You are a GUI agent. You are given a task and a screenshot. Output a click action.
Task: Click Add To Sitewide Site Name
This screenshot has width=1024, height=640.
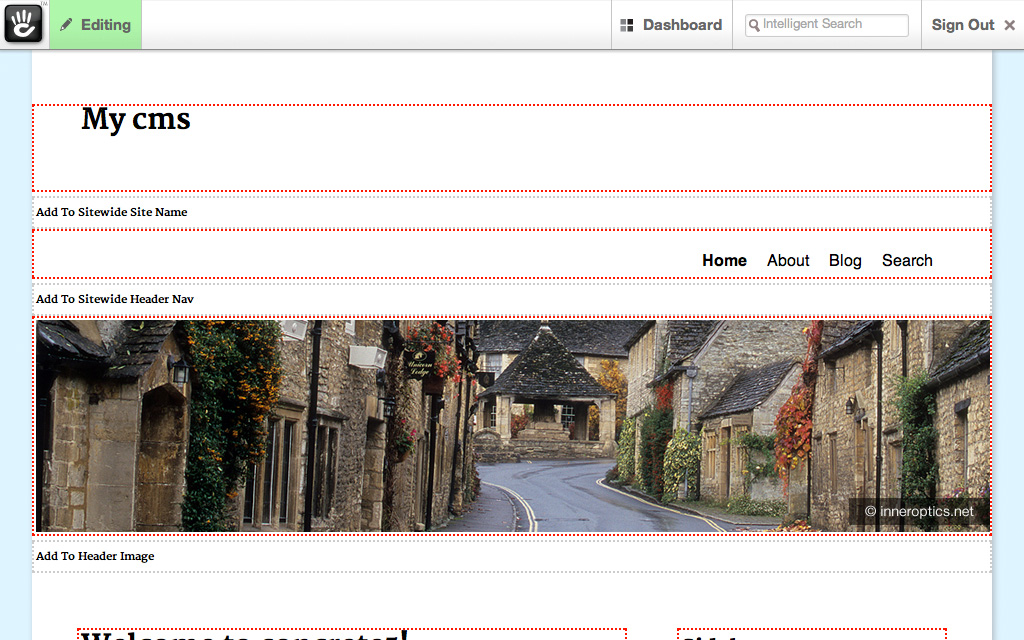[x=112, y=212]
